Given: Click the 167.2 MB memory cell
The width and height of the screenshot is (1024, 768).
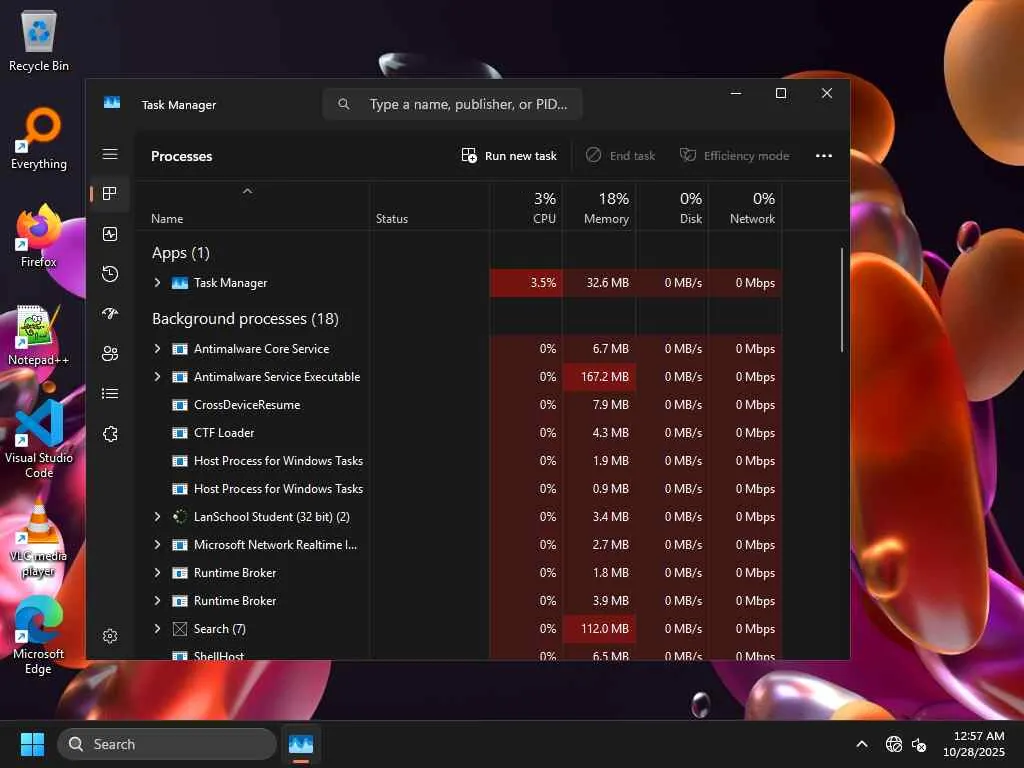Looking at the screenshot, I should [x=599, y=376].
